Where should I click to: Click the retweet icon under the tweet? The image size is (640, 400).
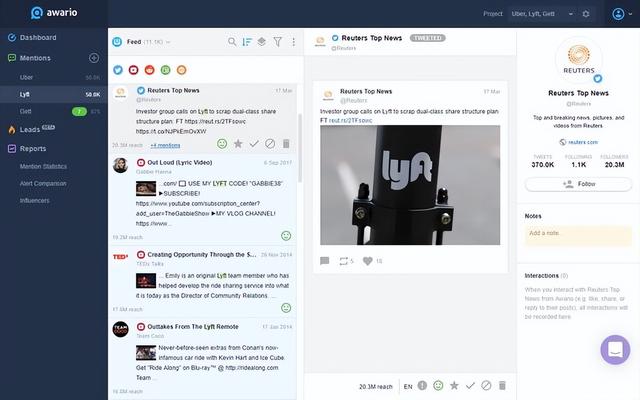[344, 261]
